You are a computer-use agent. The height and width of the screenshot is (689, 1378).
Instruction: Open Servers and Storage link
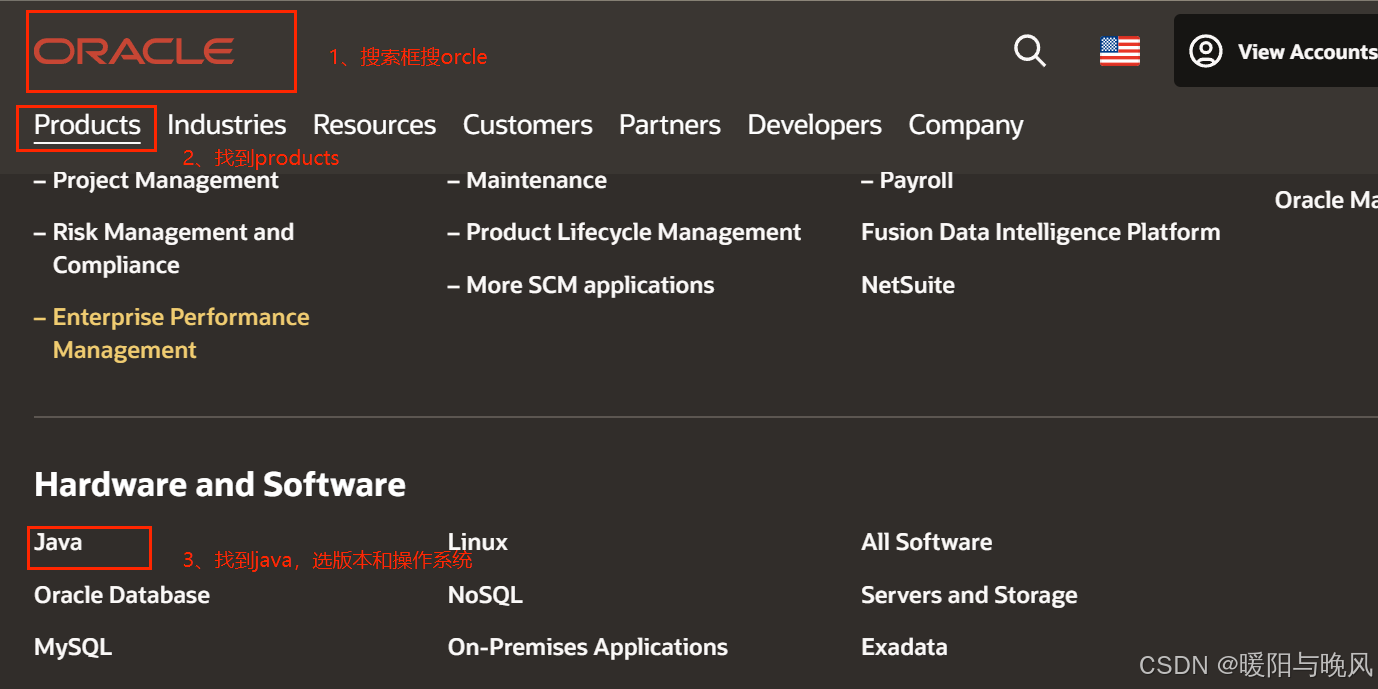[969, 595]
